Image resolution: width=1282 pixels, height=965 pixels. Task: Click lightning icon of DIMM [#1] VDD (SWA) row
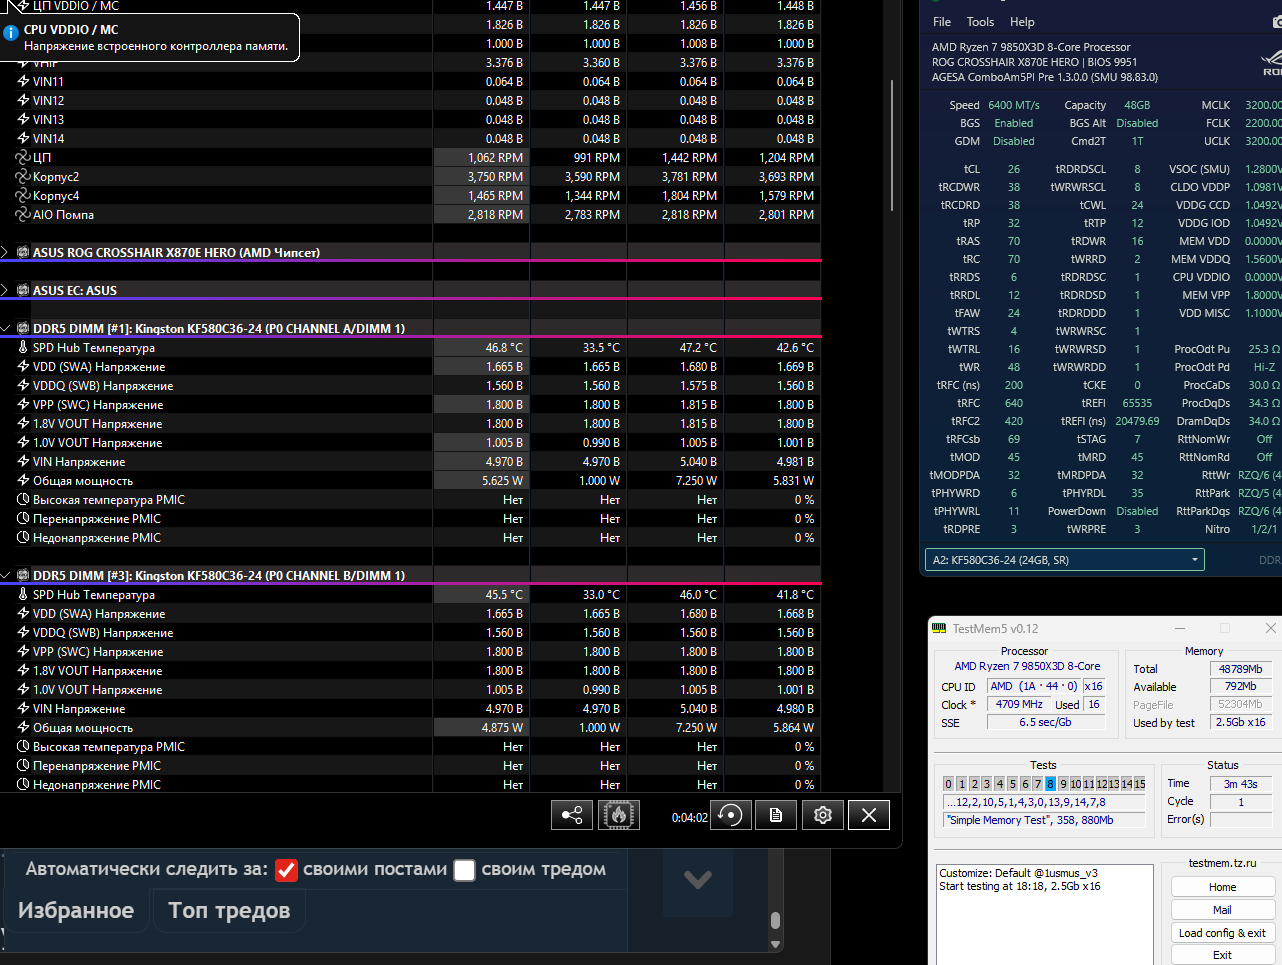(x=23, y=366)
